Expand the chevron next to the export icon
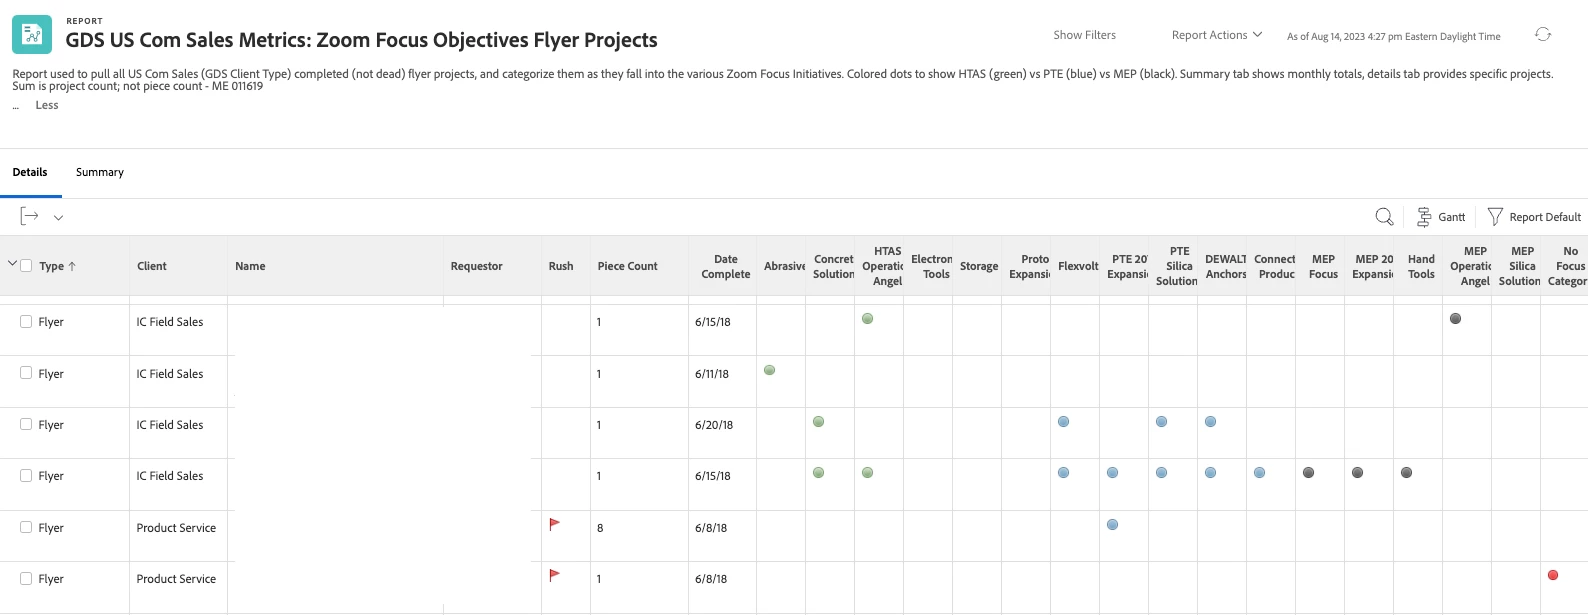The width and height of the screenshot is (1588, 615). (58, 217)
